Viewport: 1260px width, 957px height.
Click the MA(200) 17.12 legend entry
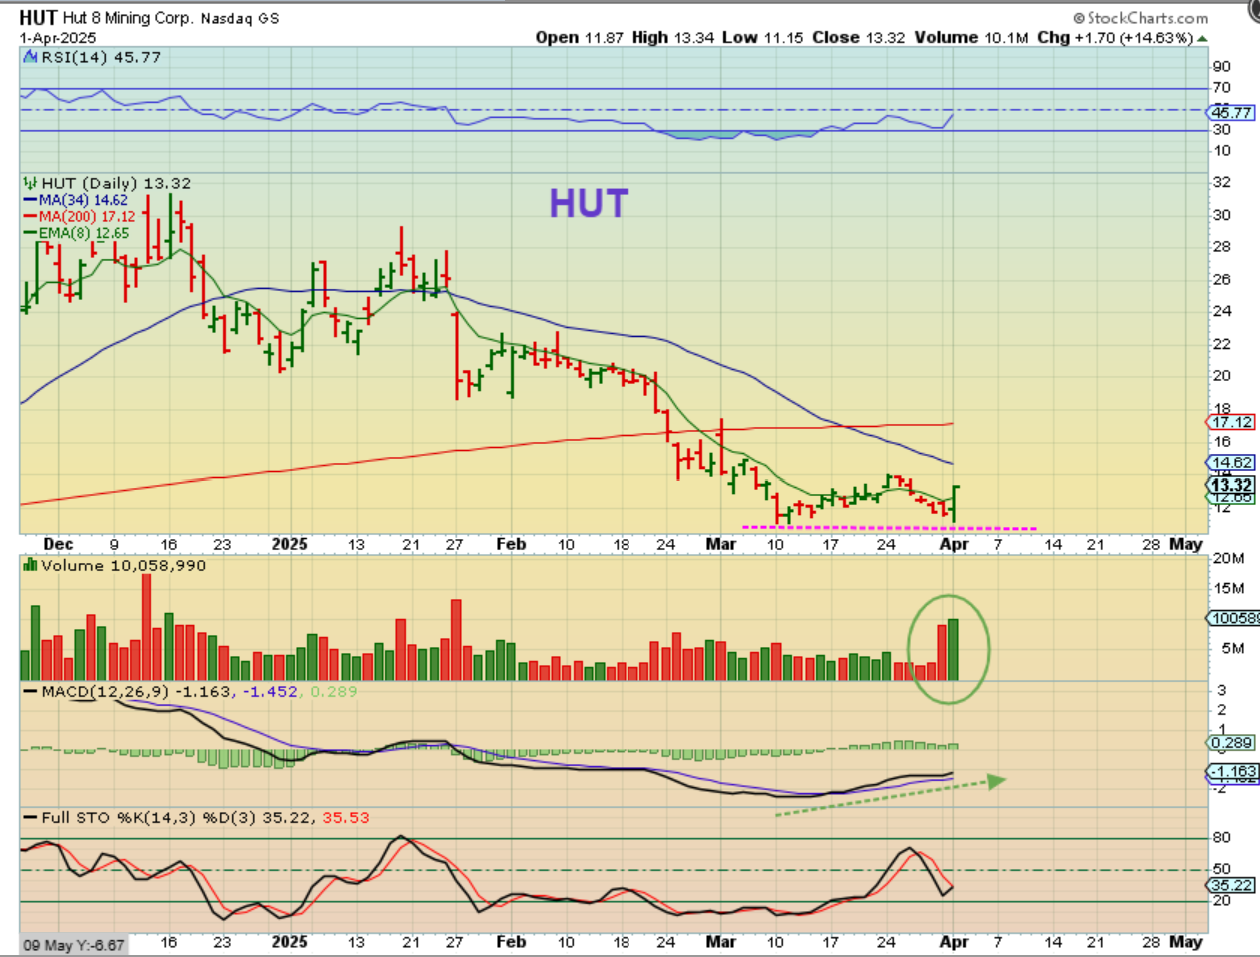pyautogui.click(x=80, y=216)
